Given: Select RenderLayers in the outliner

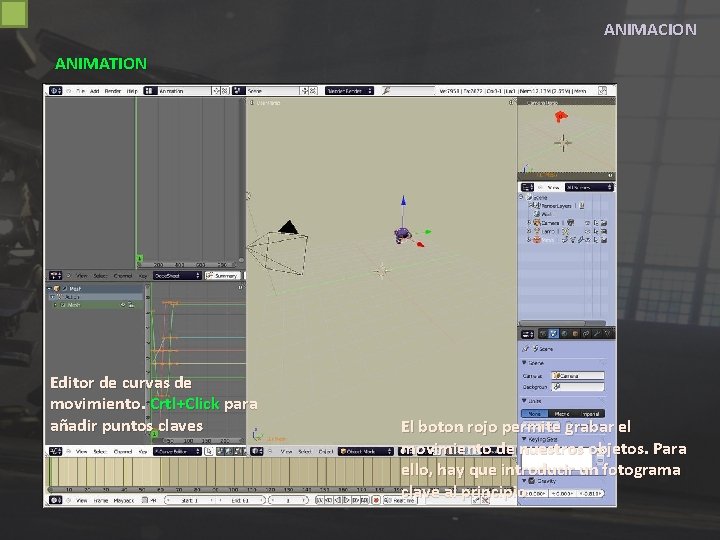Looking at the screenshot, I should coord(555,206).
